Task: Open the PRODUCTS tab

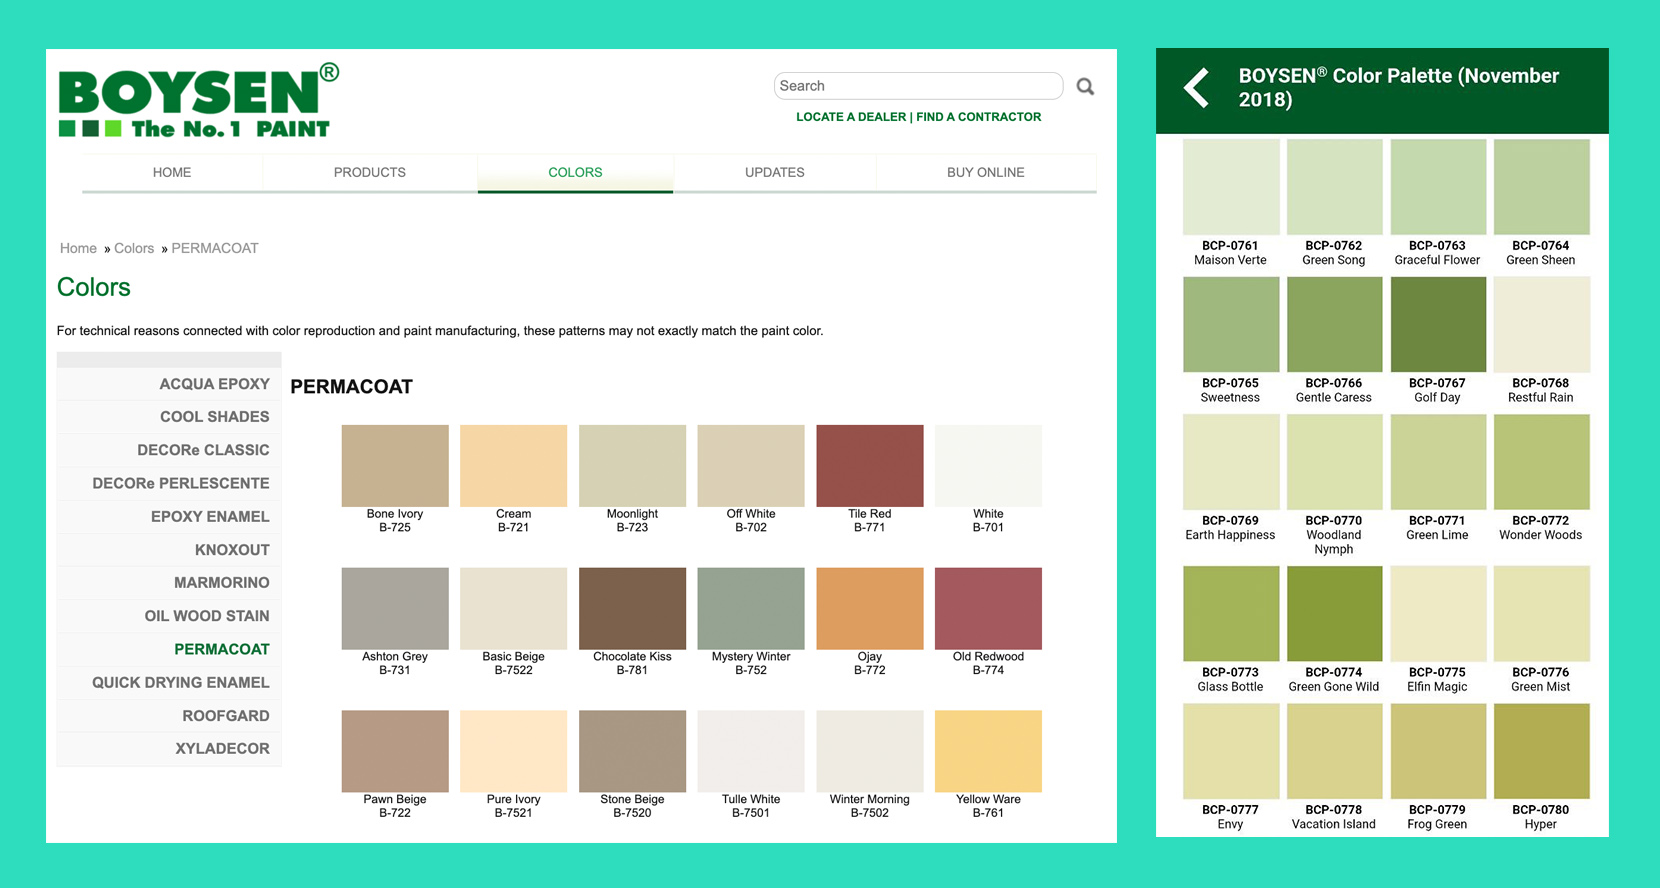Action: click(370, 172)
